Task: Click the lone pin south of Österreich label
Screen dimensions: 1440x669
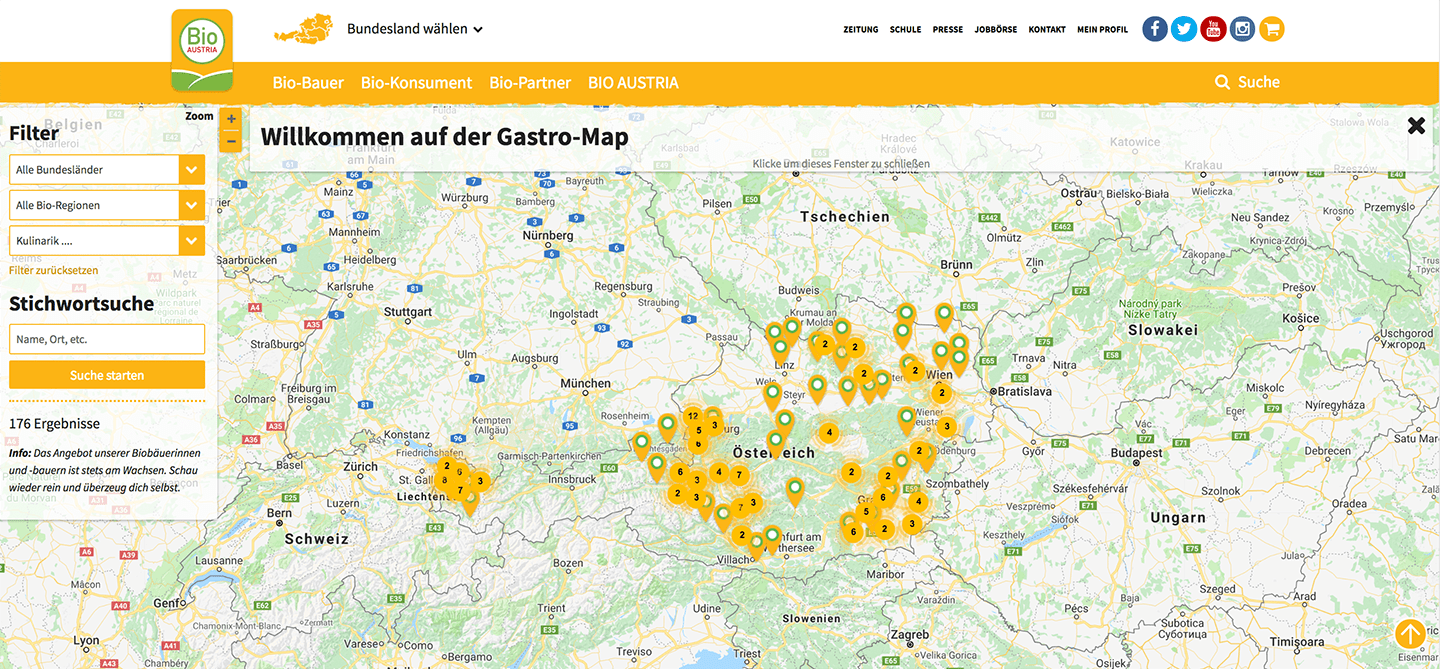Action: click(x=794, y=491)
